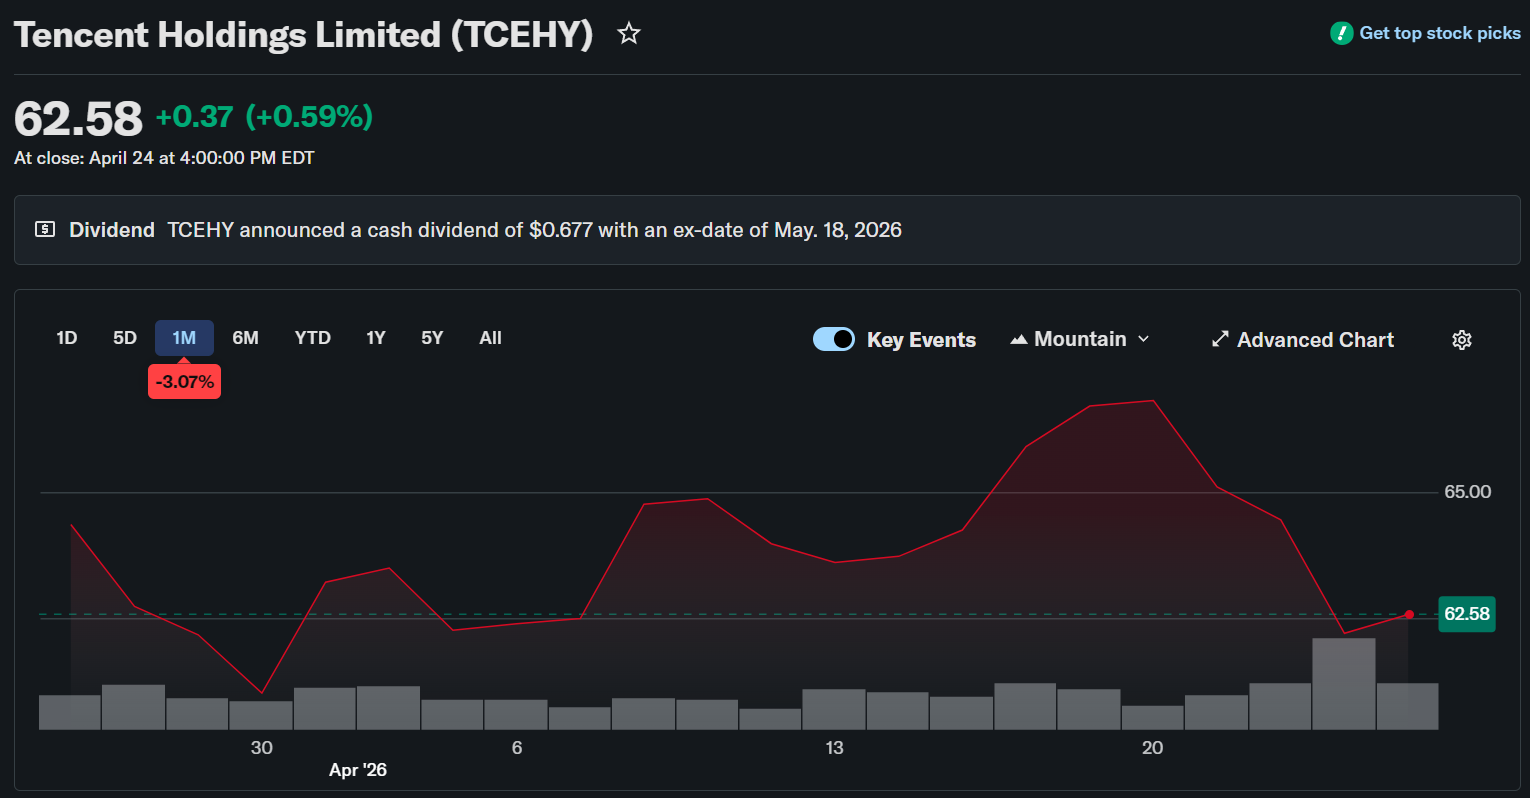Click the dividend banknote icon

point(45,230)
